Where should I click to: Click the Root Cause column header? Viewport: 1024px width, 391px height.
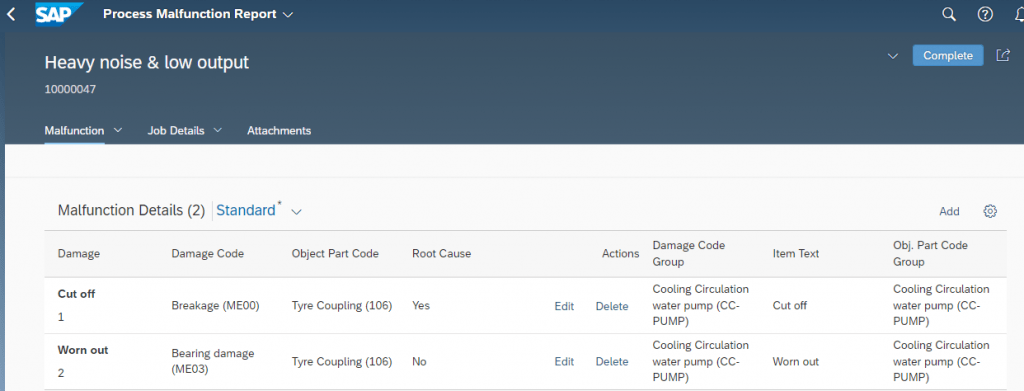click(441, 254)
